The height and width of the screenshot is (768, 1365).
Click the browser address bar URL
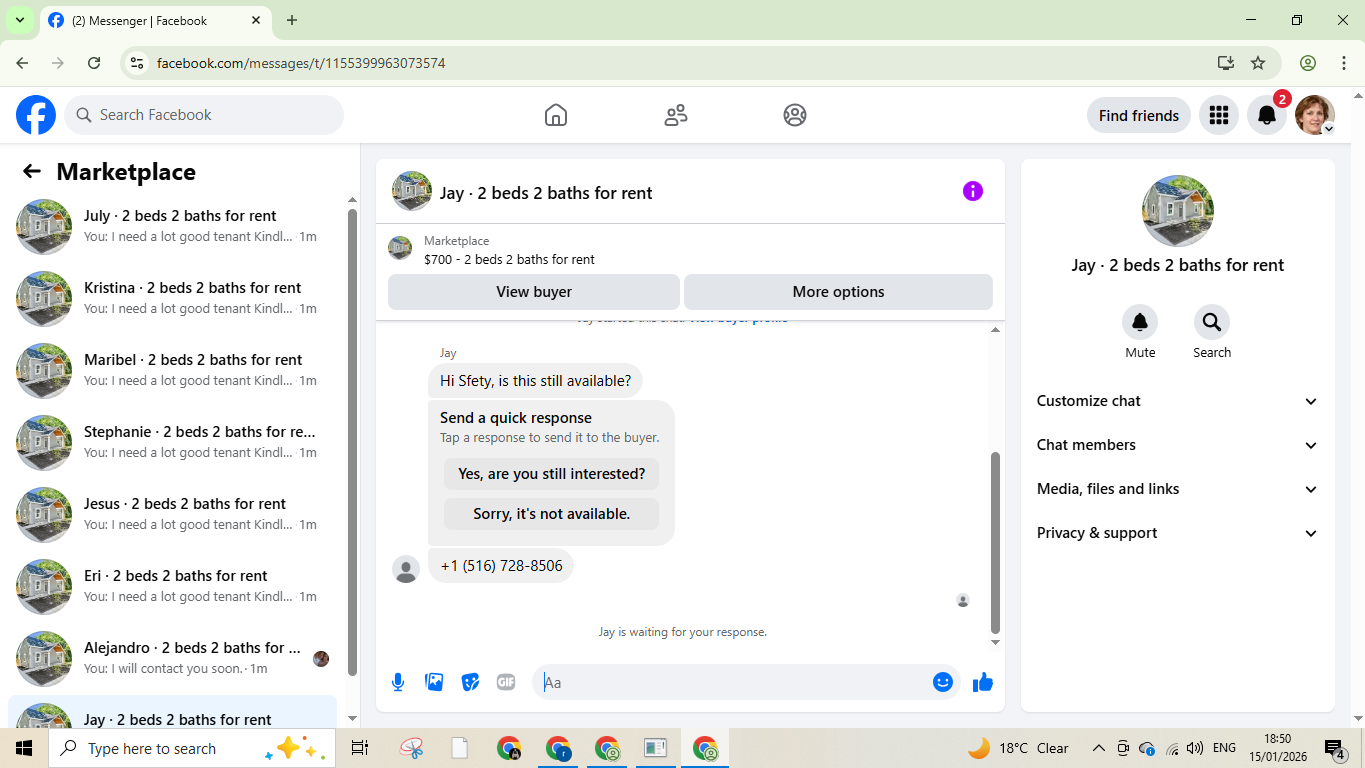tap(301, 63)
